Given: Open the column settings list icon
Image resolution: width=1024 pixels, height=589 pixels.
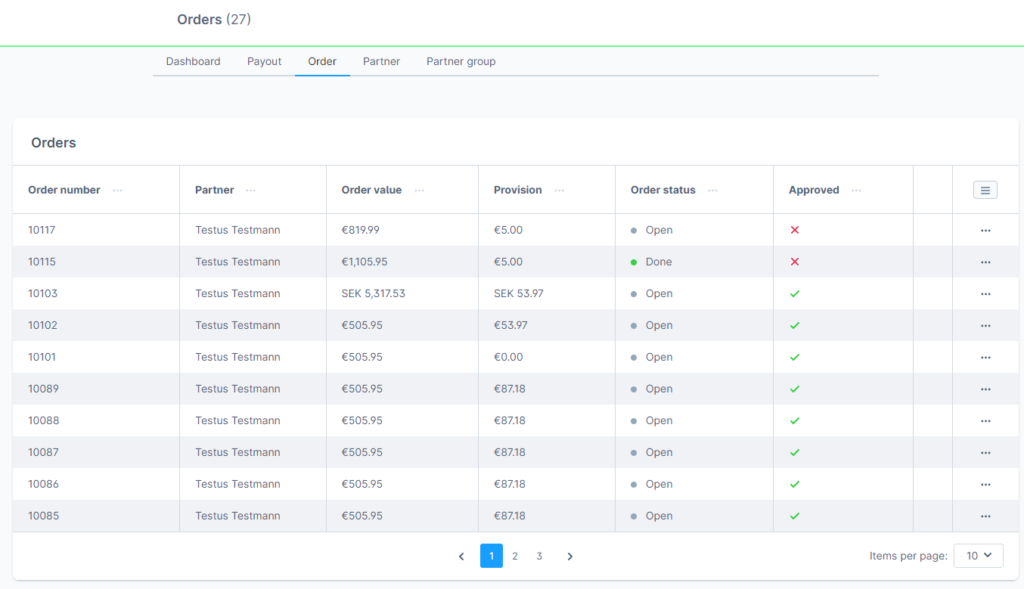Looking at the screenshot, I should coord(985,190).
